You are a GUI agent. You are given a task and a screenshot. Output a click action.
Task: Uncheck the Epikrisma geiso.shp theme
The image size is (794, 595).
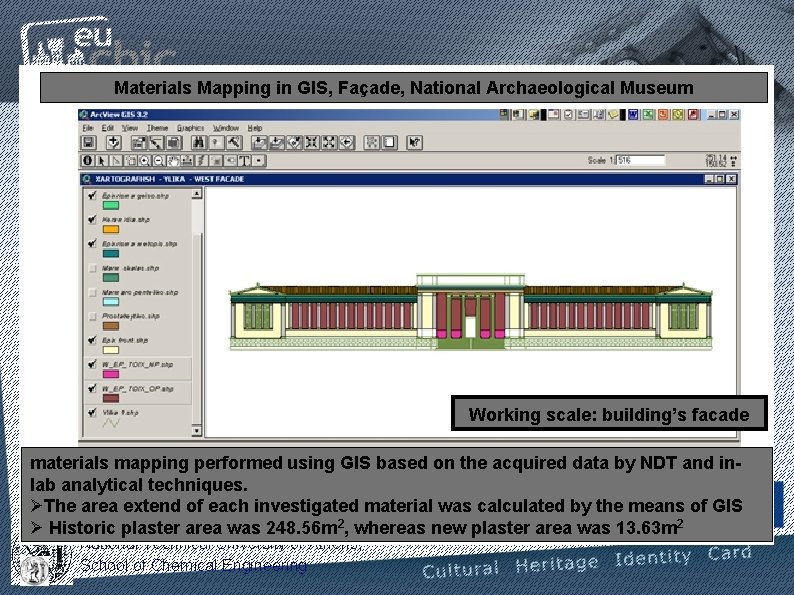92,195
